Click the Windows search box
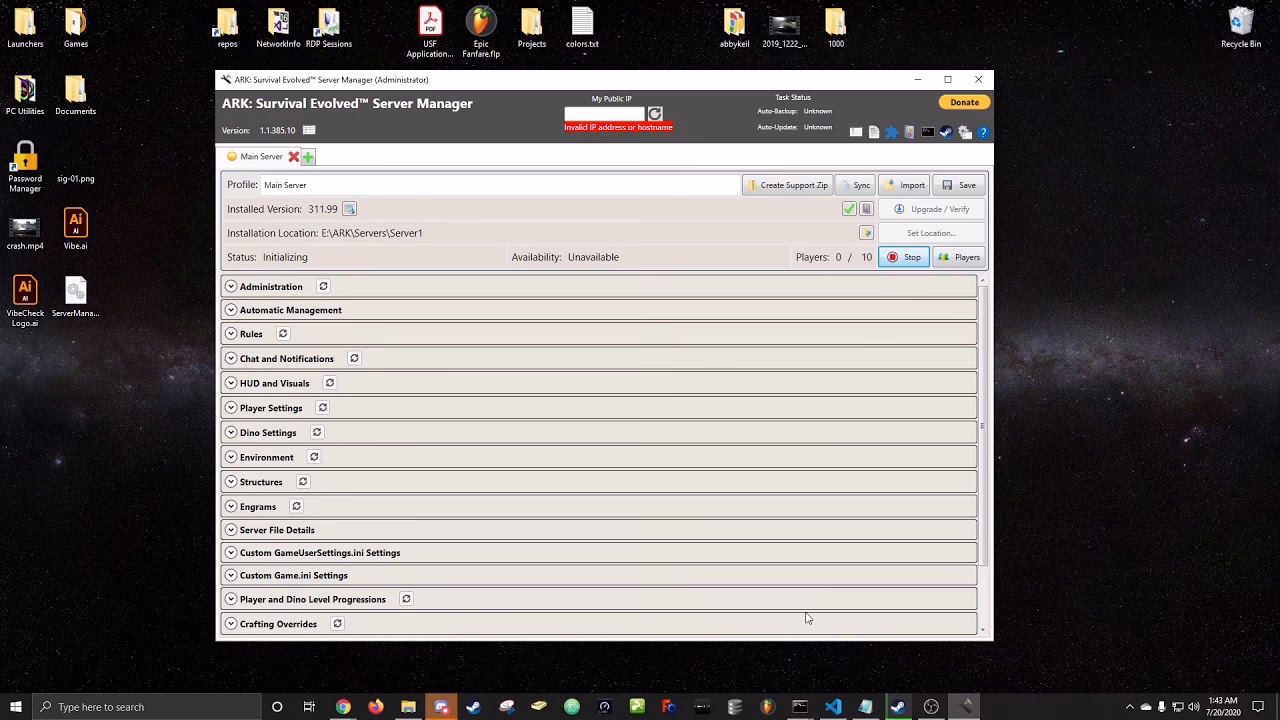The image size is (1280, 720). pos(146,707)
